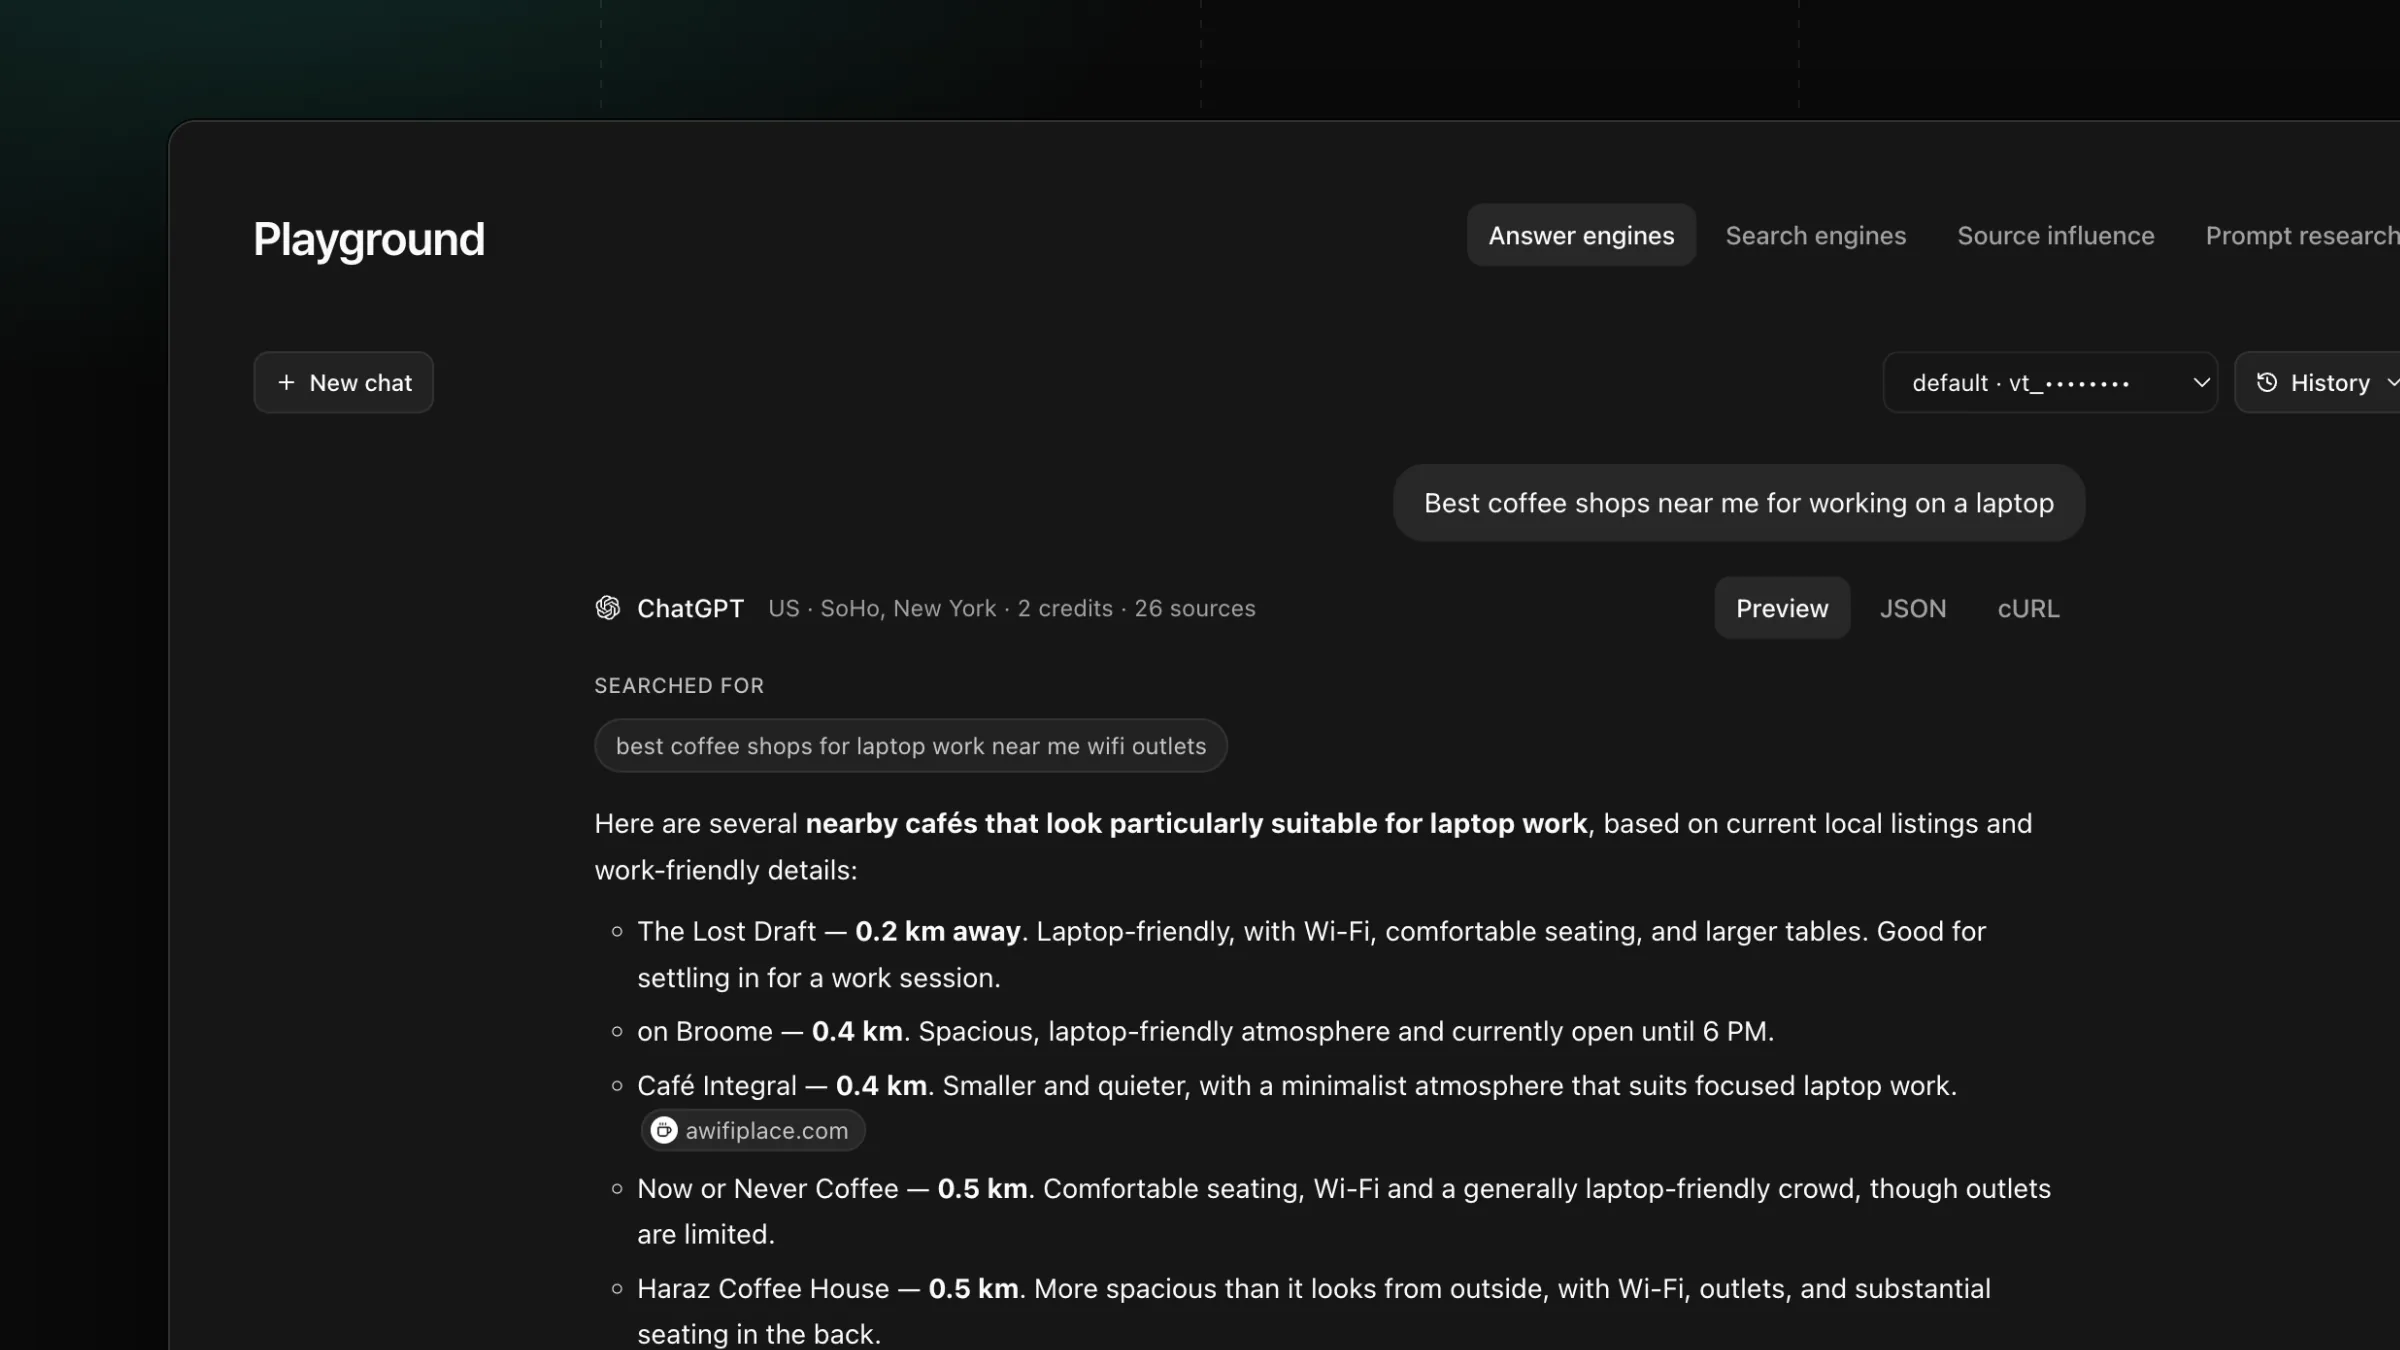Select the JSON view toggle

[x=1912, y=608]
